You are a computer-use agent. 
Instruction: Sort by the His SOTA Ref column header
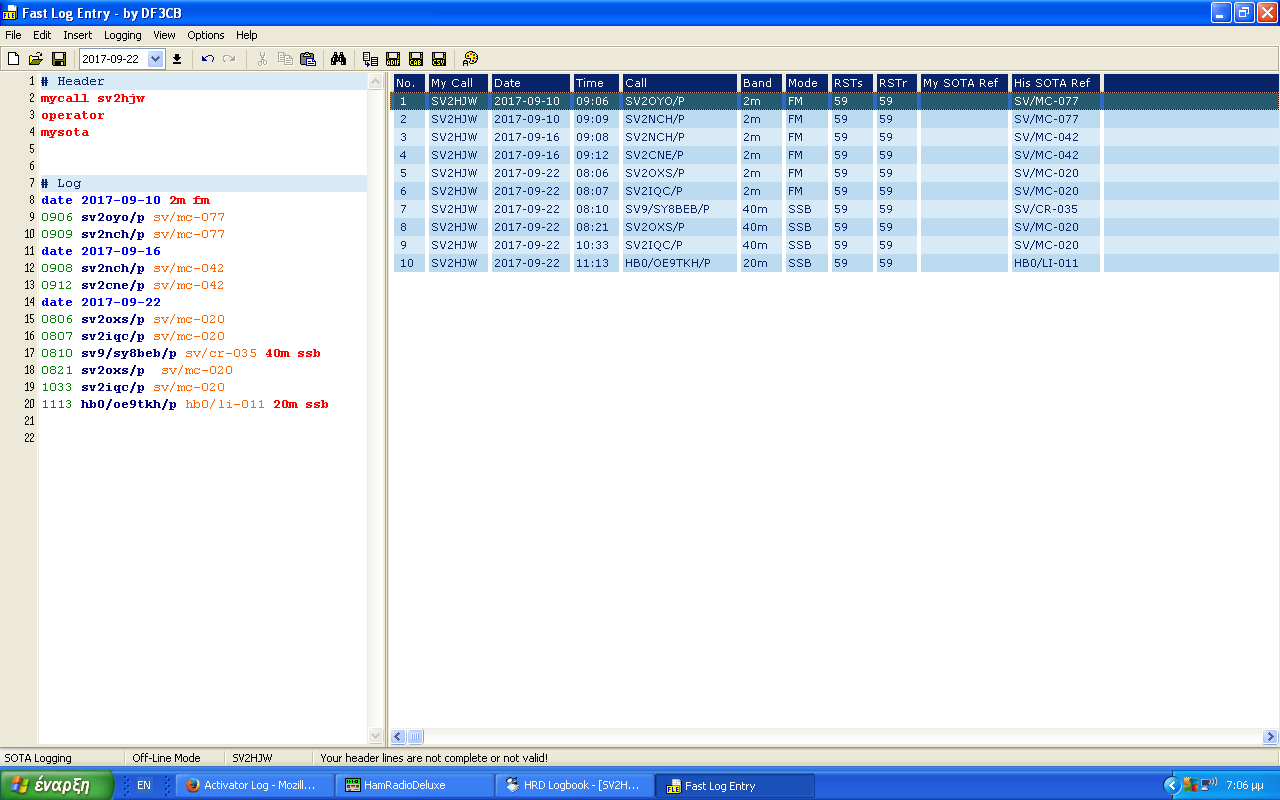pos(1055,83)
